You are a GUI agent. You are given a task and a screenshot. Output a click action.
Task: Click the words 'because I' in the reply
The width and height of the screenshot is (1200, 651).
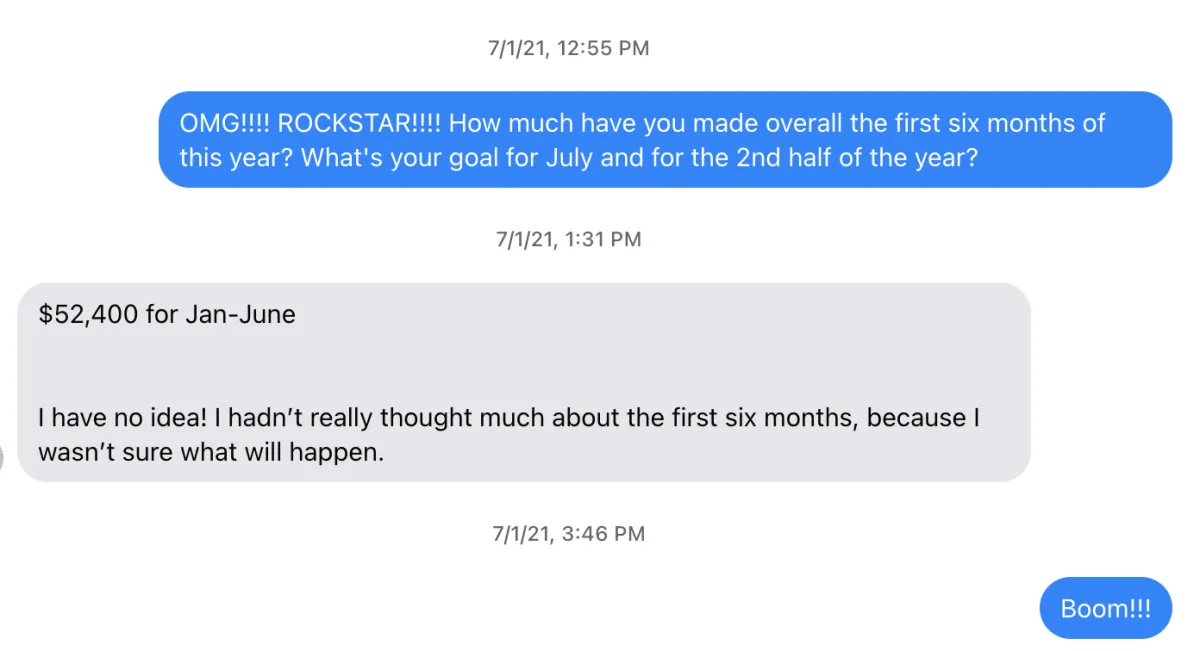923,417
